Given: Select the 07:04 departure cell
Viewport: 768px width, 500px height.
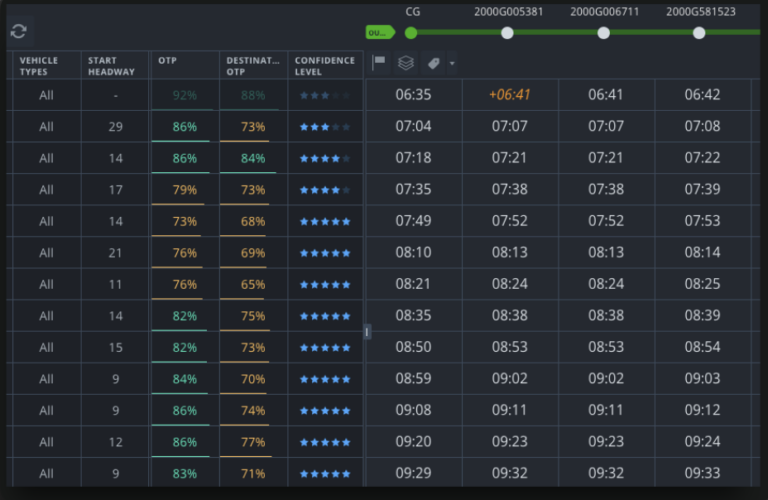Looking at the screenshot, I should [x=413, y=126].
